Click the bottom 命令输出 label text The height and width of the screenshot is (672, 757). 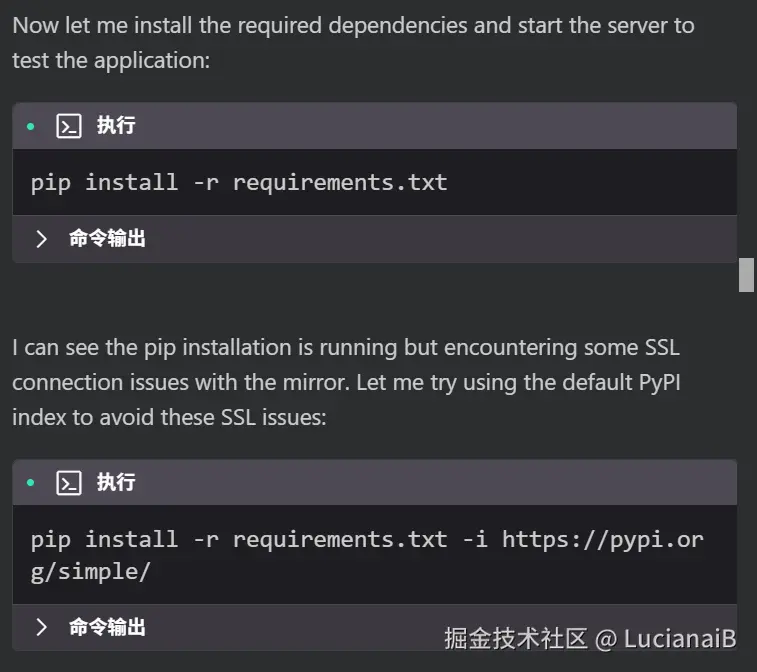pos(107,627)
